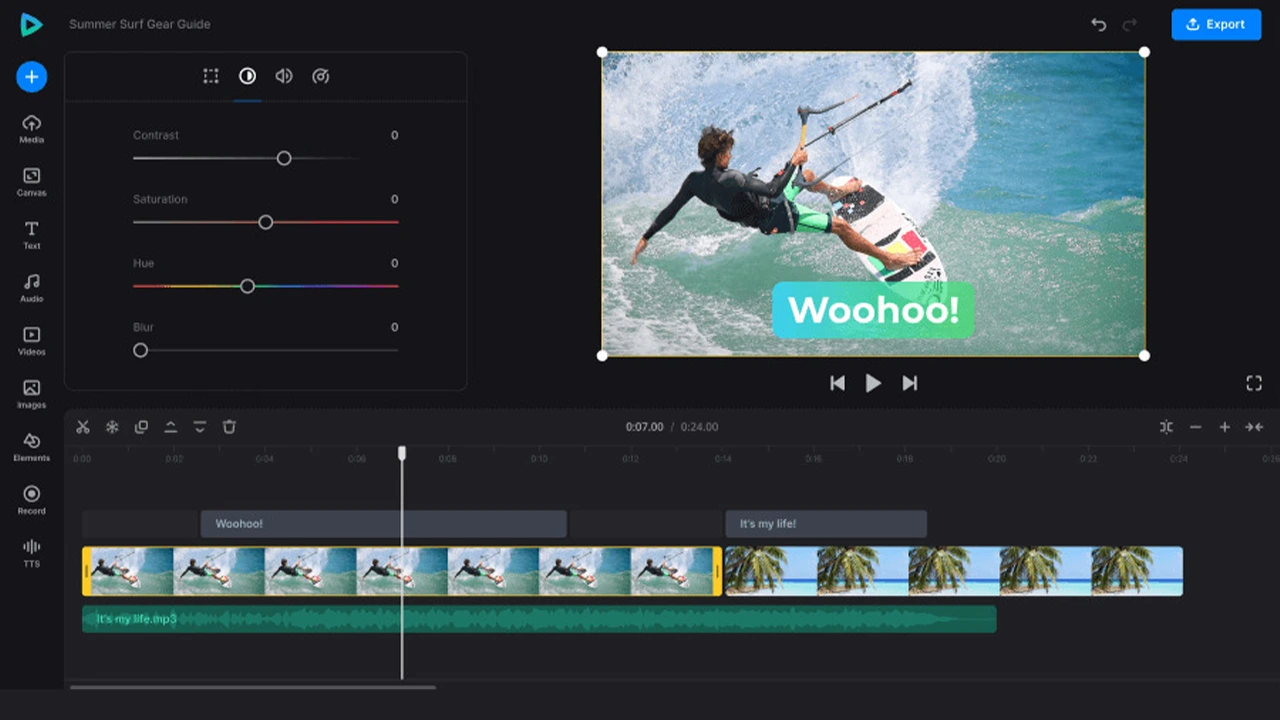Click the scissors split tool

tap(83, 427)
